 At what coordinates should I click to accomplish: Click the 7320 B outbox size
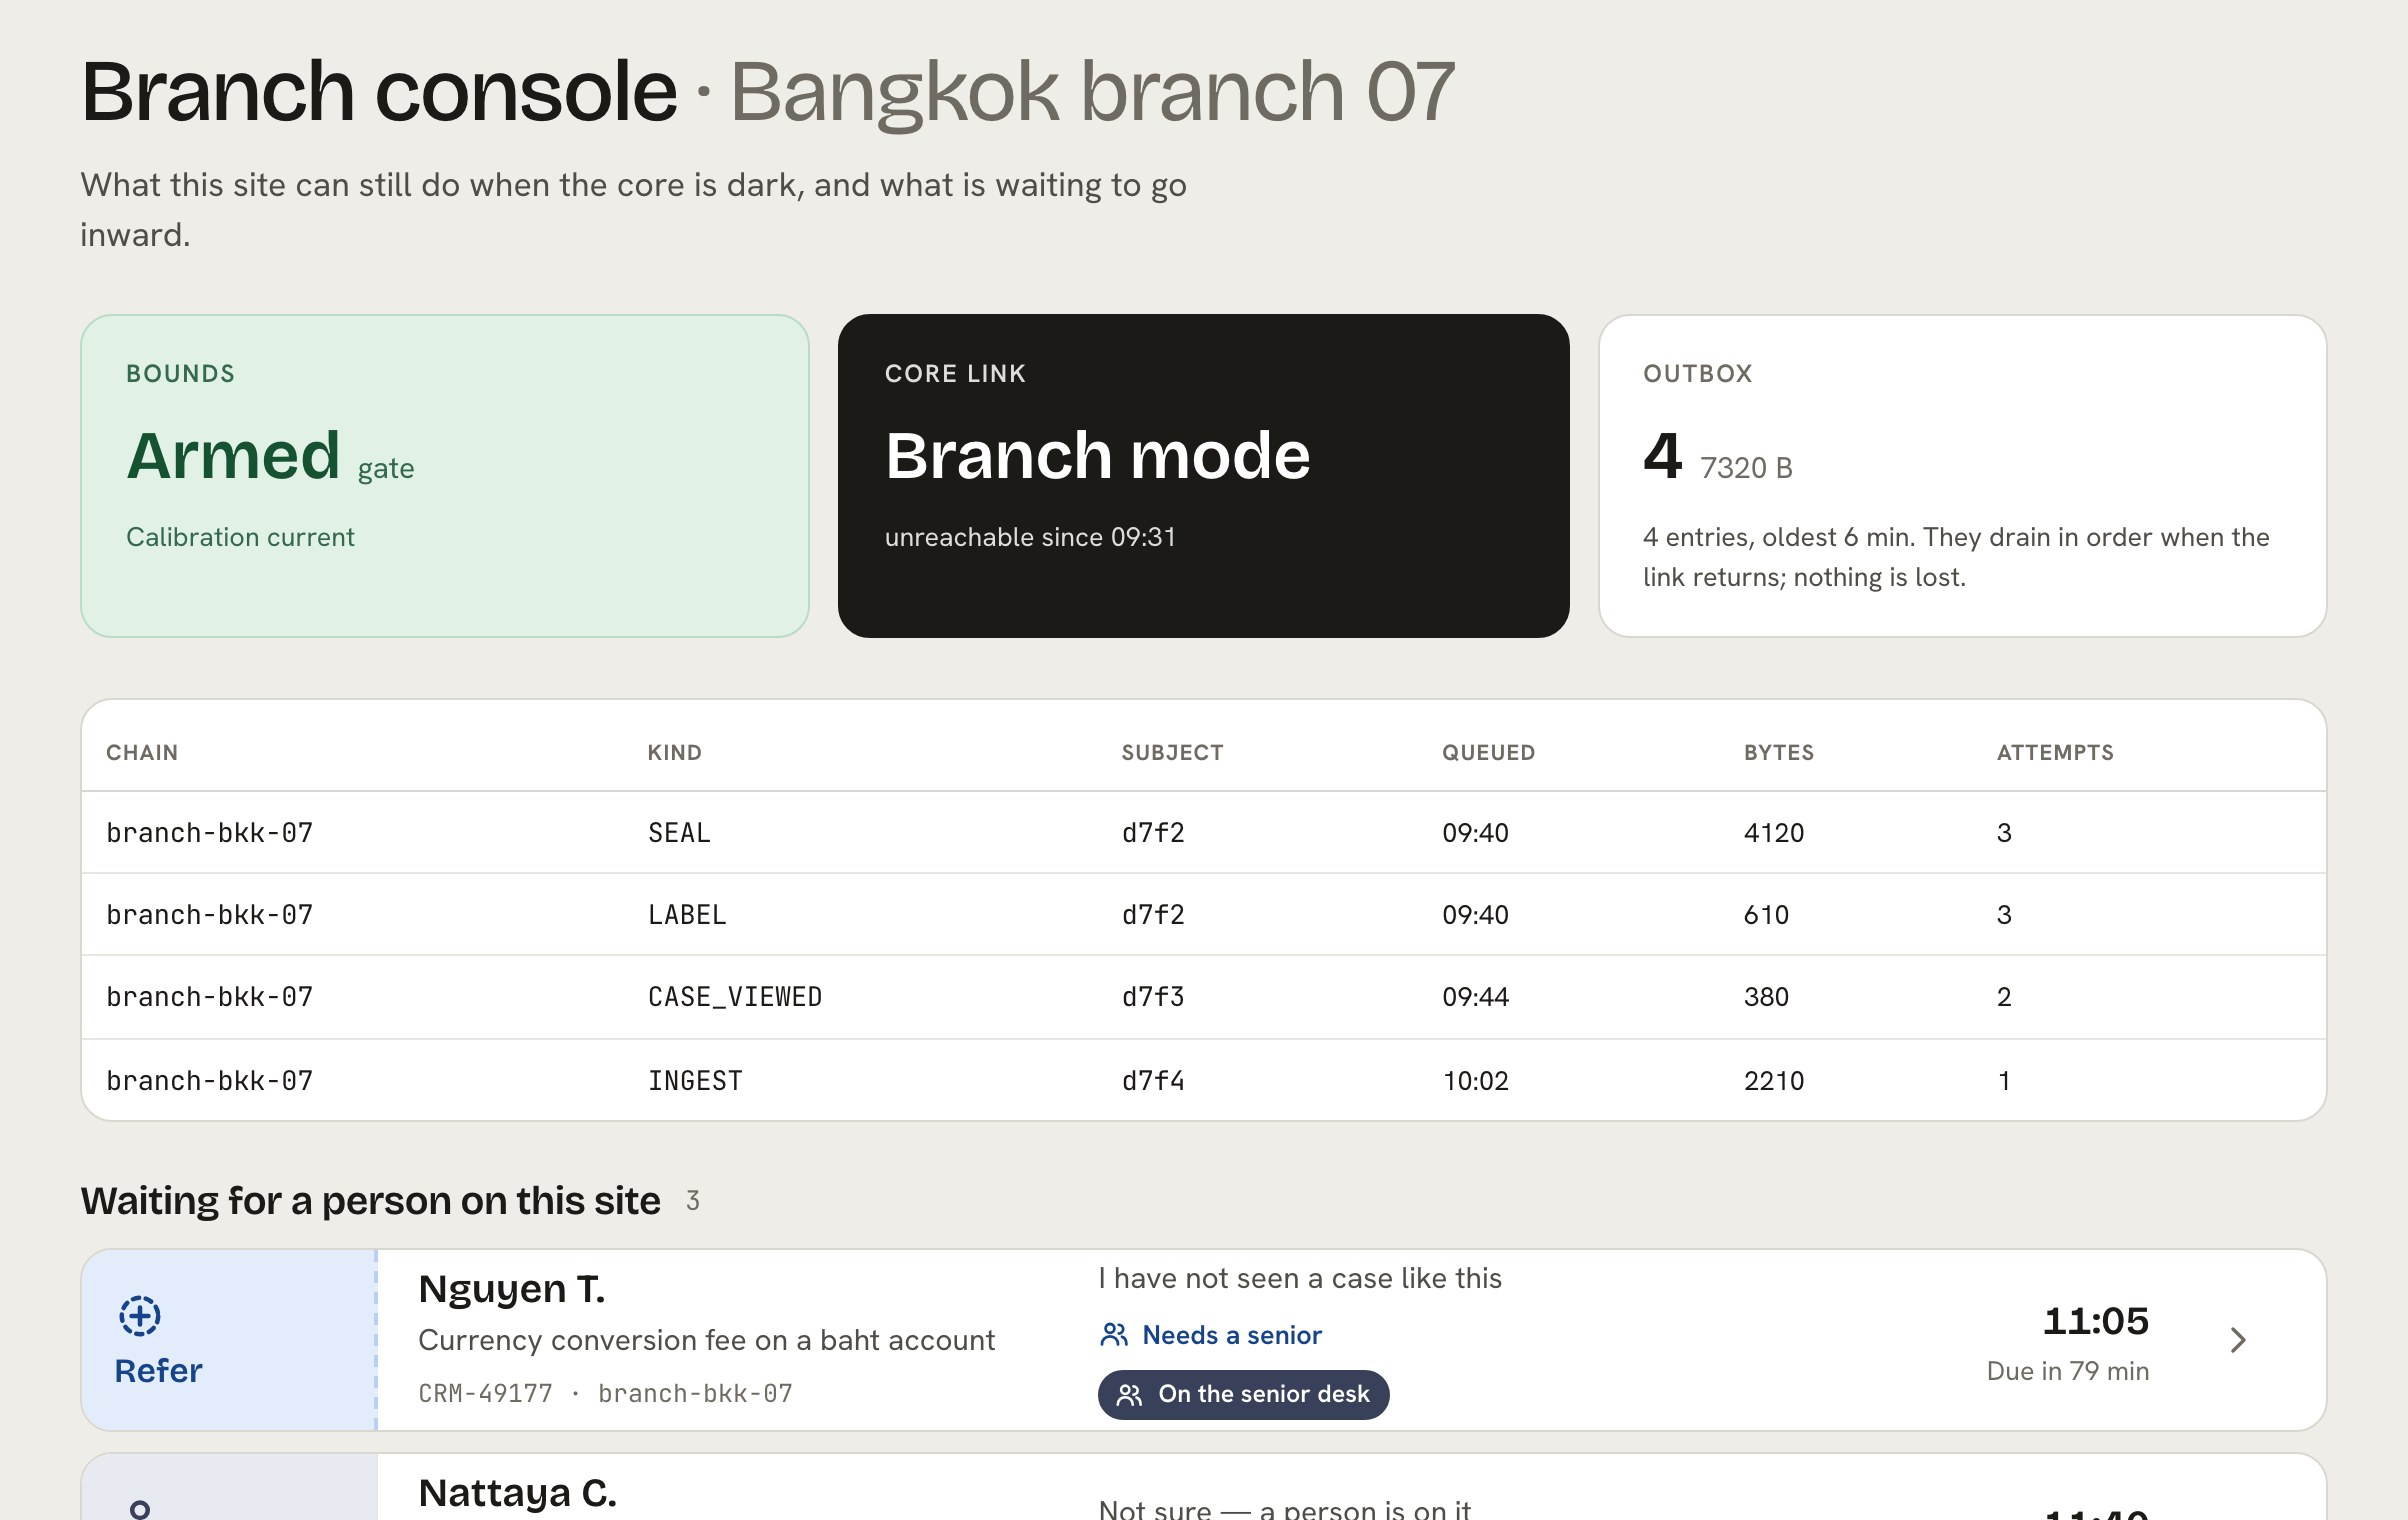click(x=1746, y=467)
